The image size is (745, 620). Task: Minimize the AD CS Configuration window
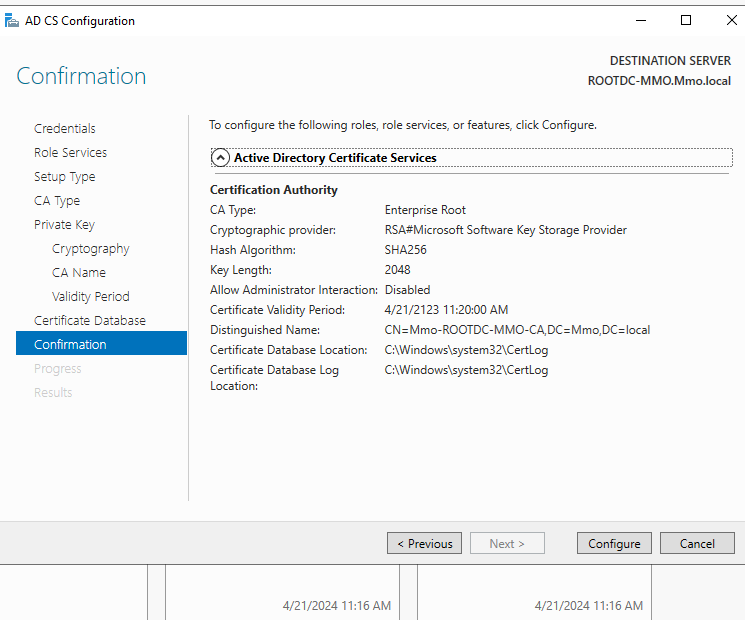point(641,20)
